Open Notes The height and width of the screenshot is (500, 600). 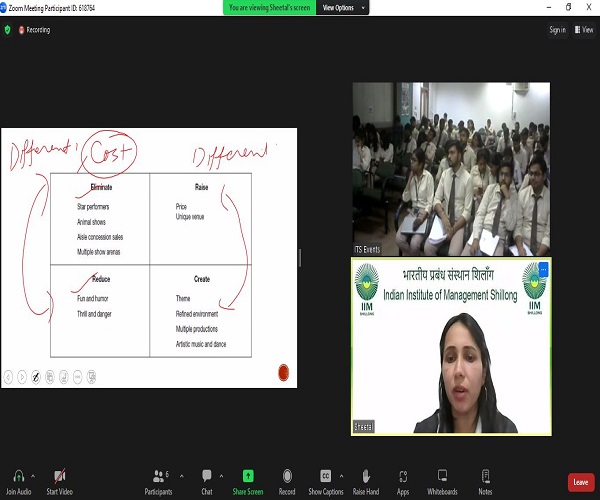(x=485, y=482)
